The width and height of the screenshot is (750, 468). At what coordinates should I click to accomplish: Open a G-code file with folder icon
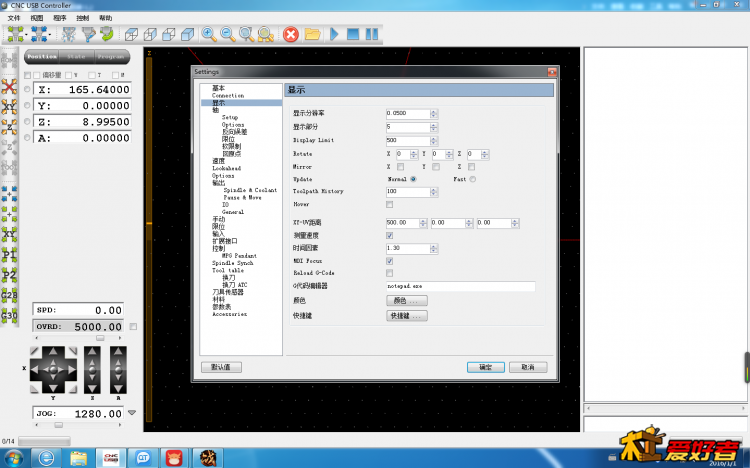312,34
